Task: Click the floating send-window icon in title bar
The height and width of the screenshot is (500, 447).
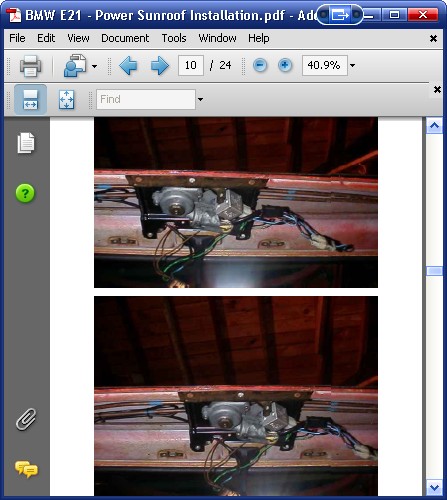Action: point(340,15)
